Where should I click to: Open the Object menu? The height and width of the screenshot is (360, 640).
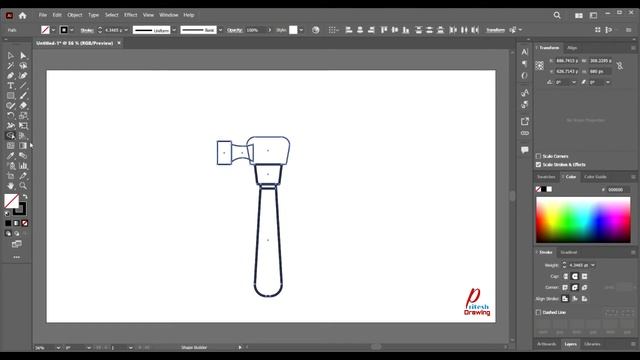[75, 15]
